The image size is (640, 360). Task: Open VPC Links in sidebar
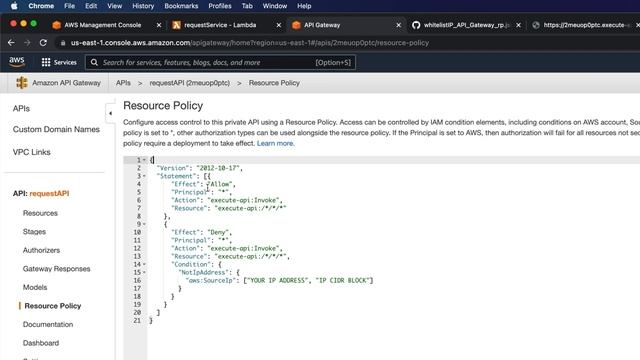[x=31, y=152]
